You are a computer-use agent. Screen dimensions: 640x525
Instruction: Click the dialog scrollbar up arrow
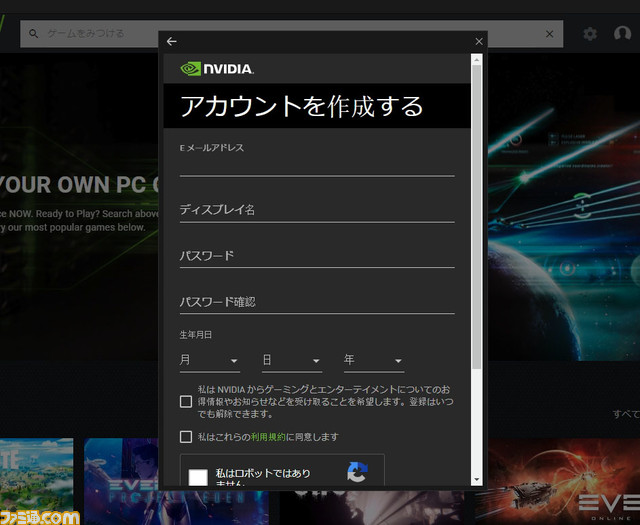[x=476, y=60]
